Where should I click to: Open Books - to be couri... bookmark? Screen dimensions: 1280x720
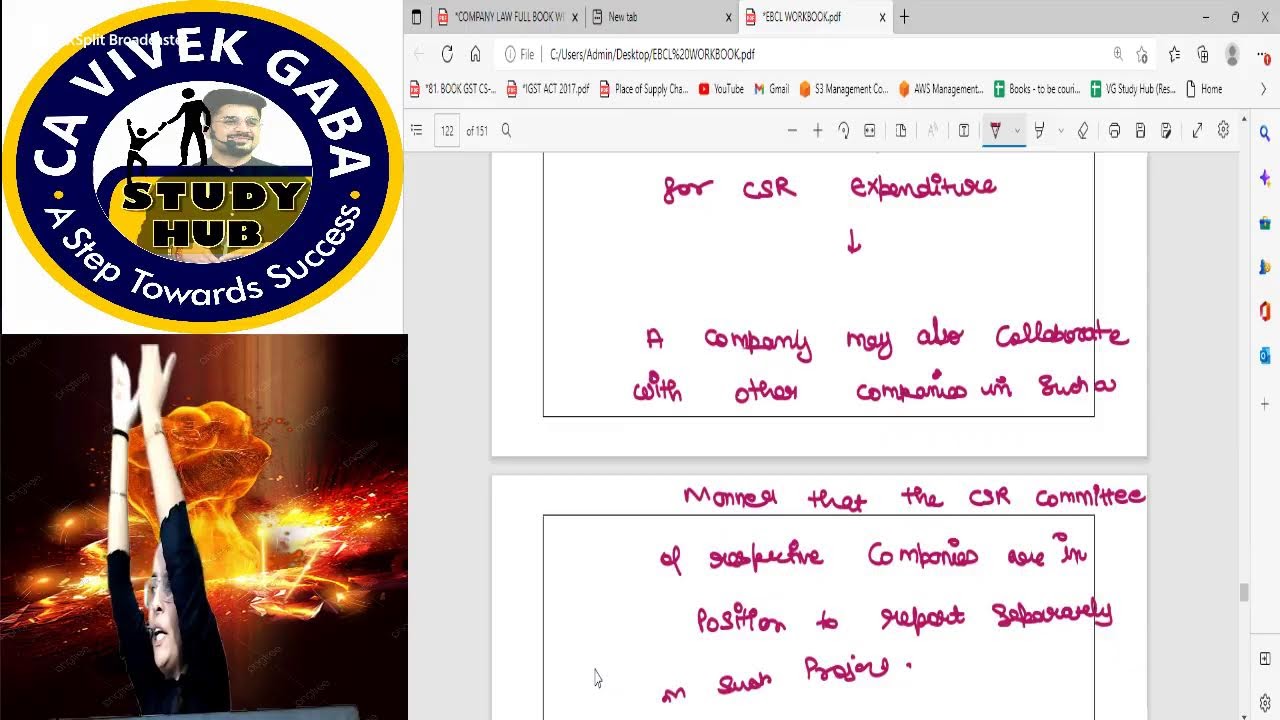pyautogui.click(x=1037, y=89)
